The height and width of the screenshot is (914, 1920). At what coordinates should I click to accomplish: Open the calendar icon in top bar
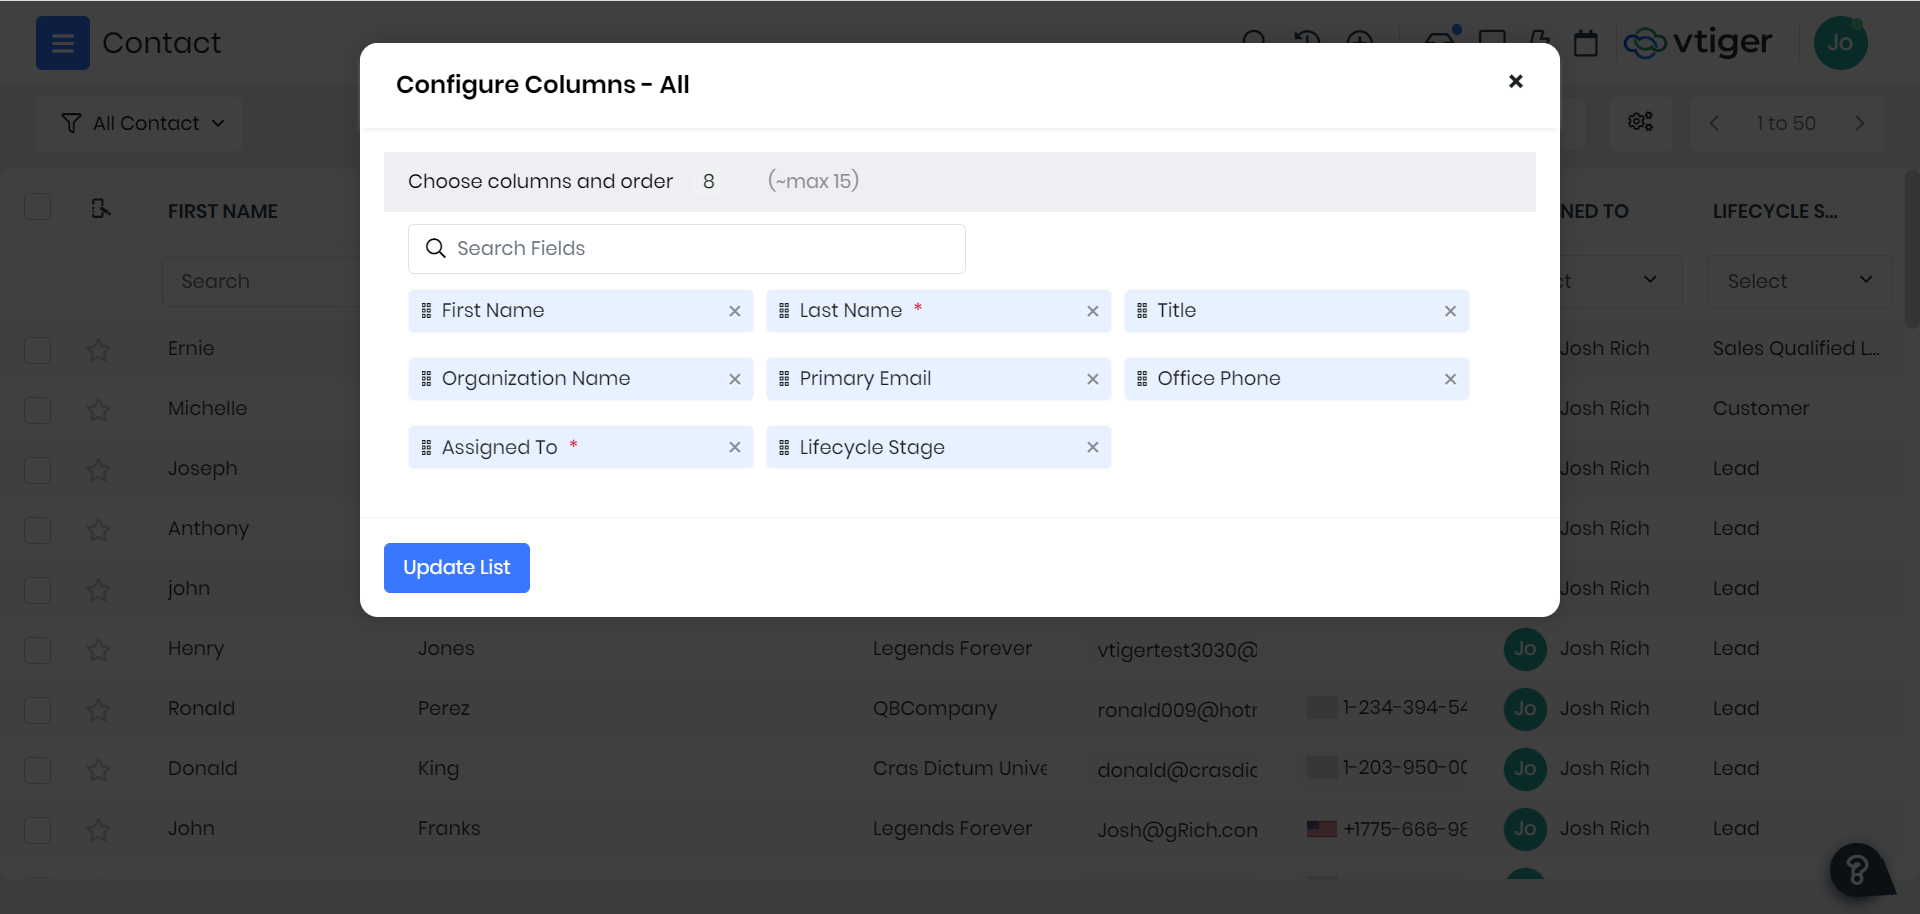(x=1585, y=43)
